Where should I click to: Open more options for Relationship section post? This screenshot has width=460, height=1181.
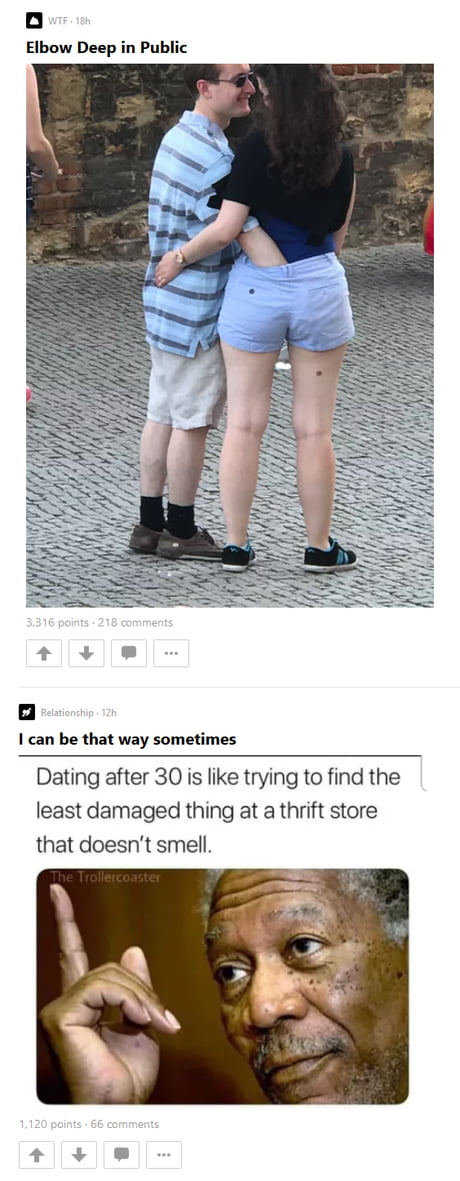coord(163,1155)
